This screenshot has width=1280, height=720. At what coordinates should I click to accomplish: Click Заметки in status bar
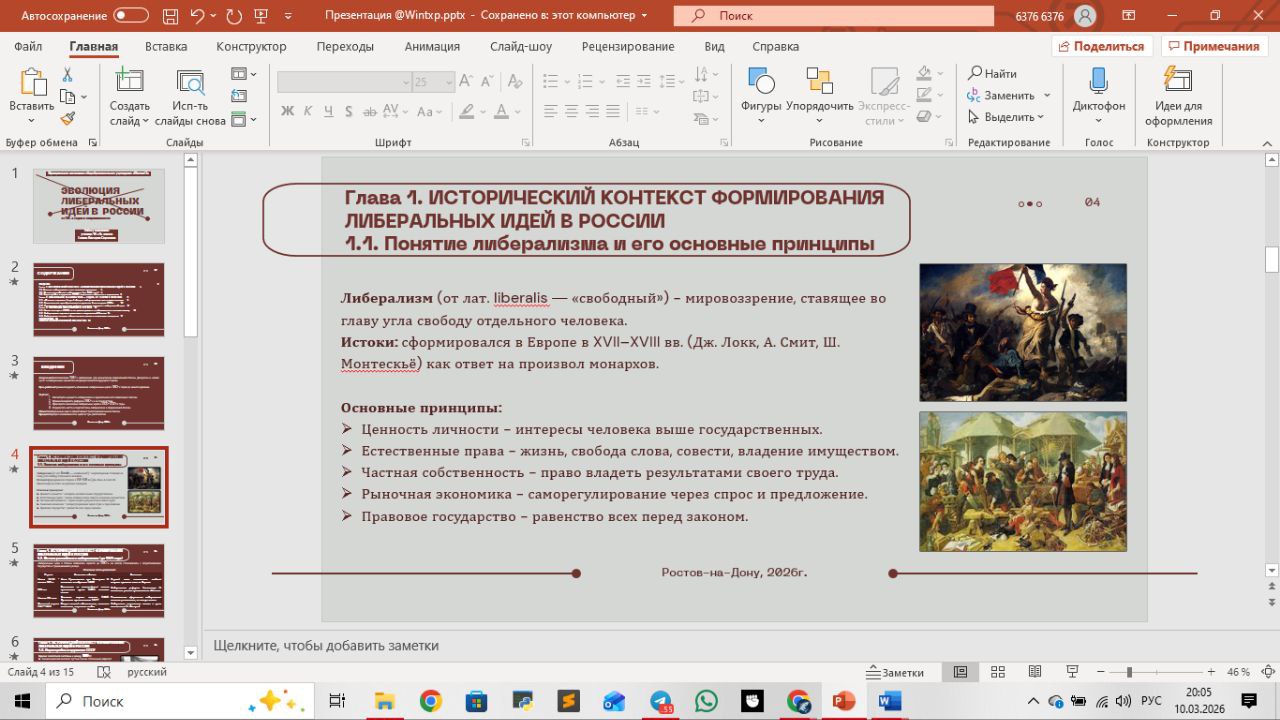(895, 673)
